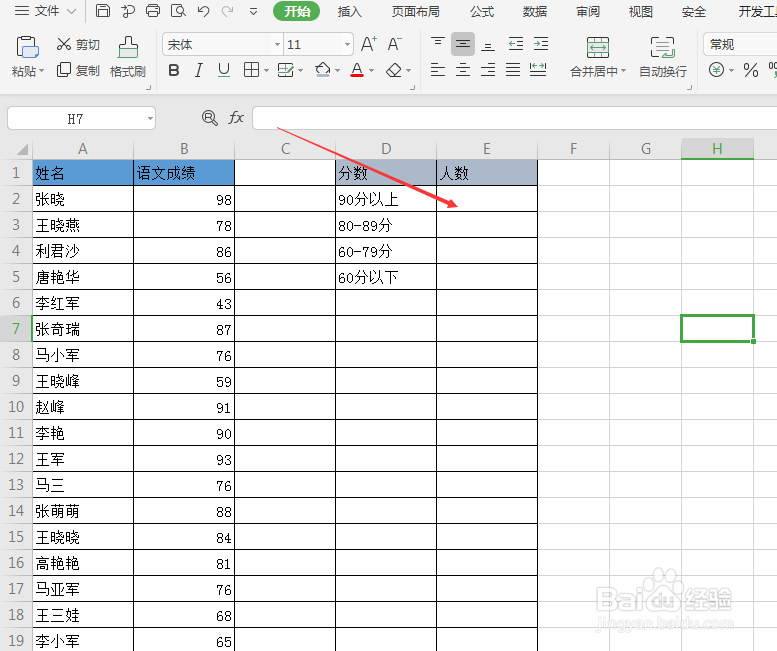Click the Redo arrow

click(227, 11)
